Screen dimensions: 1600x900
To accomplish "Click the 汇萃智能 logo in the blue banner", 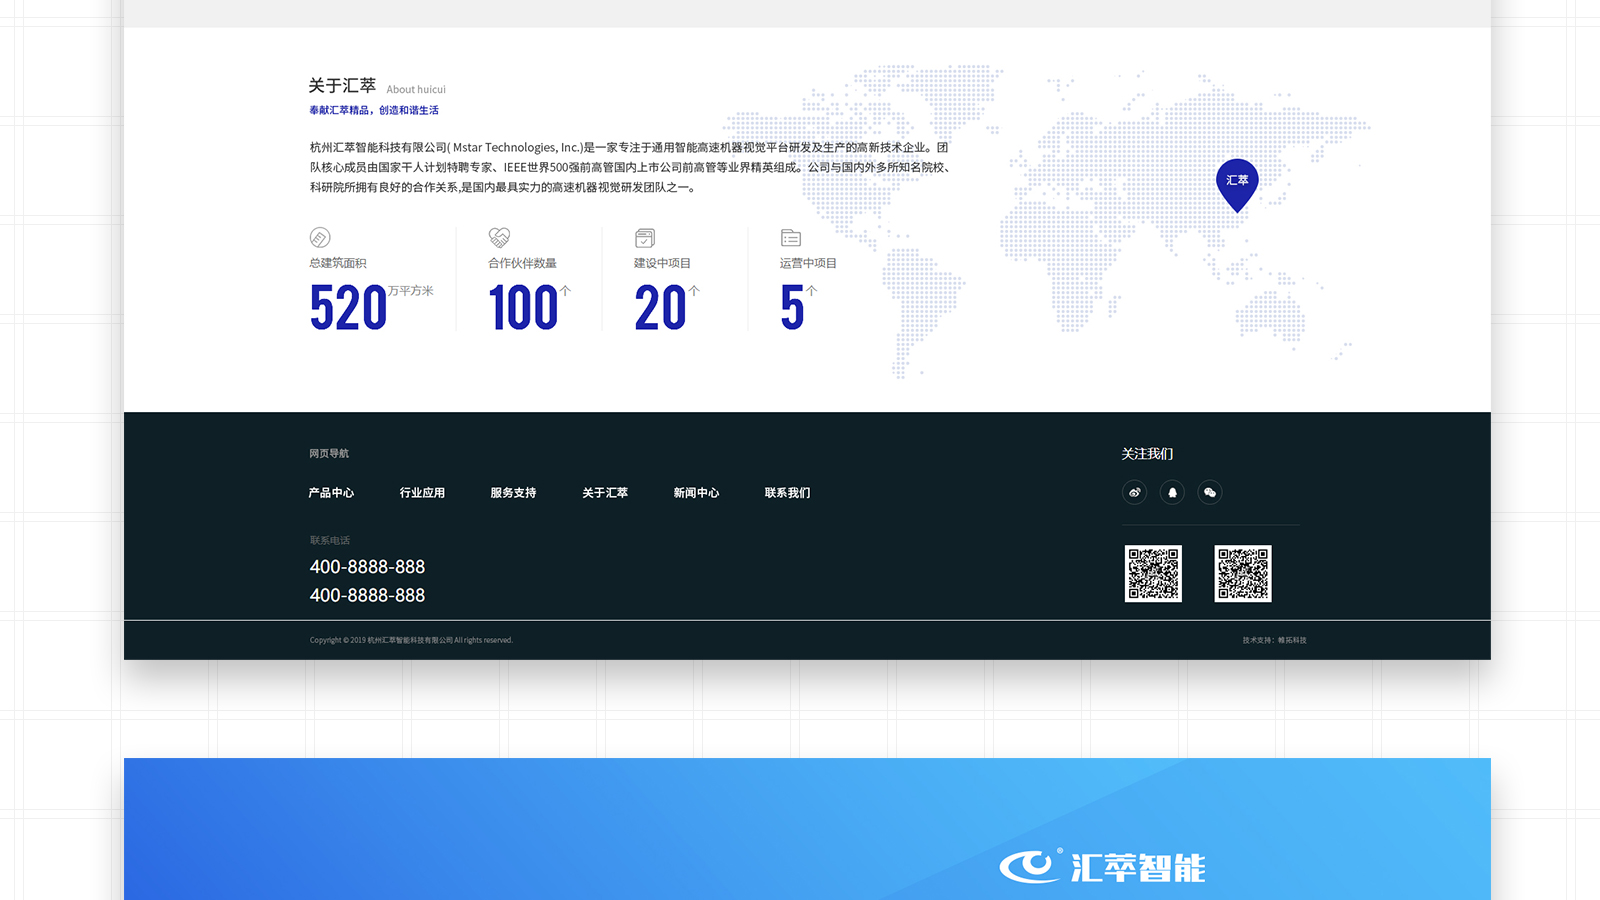I will click(1102, 866).
